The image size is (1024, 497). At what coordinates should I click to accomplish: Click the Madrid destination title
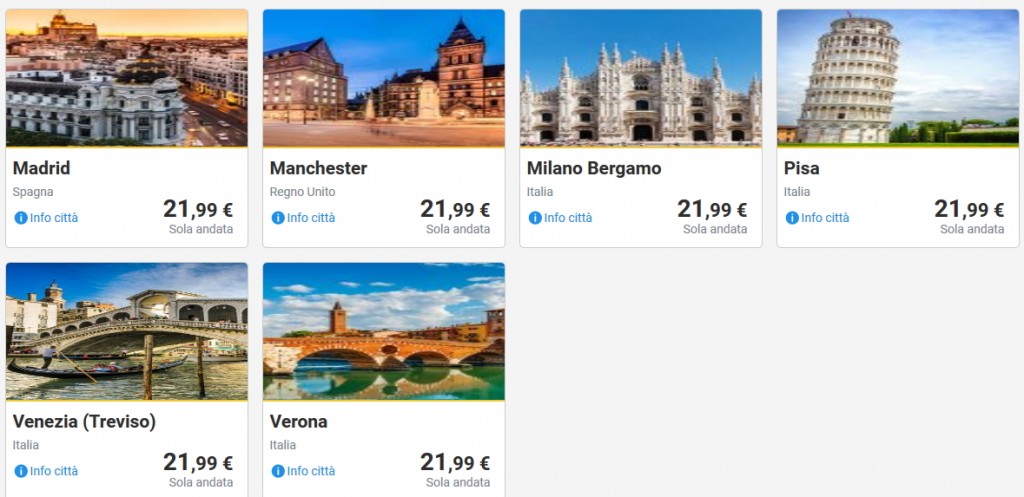point(42,168)
